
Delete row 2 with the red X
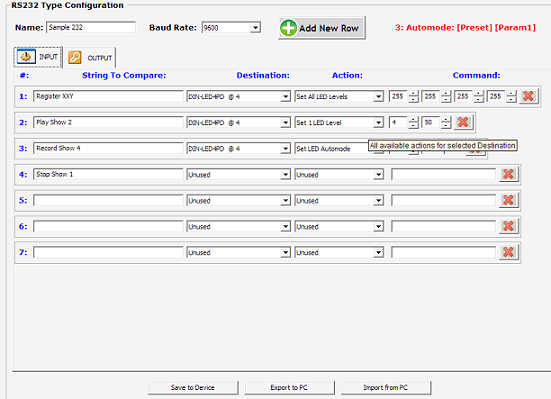[463, 122]
